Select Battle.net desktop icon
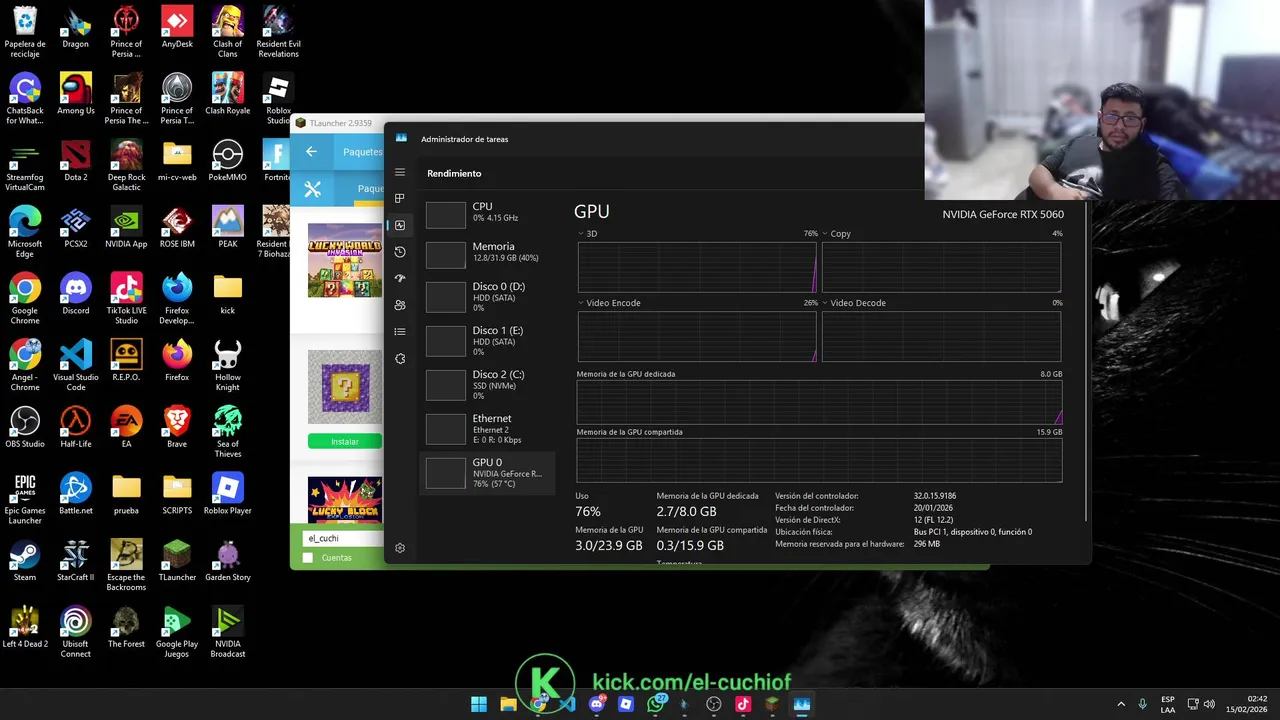The width and height of the screenshot is (1280, 720). 76,494
